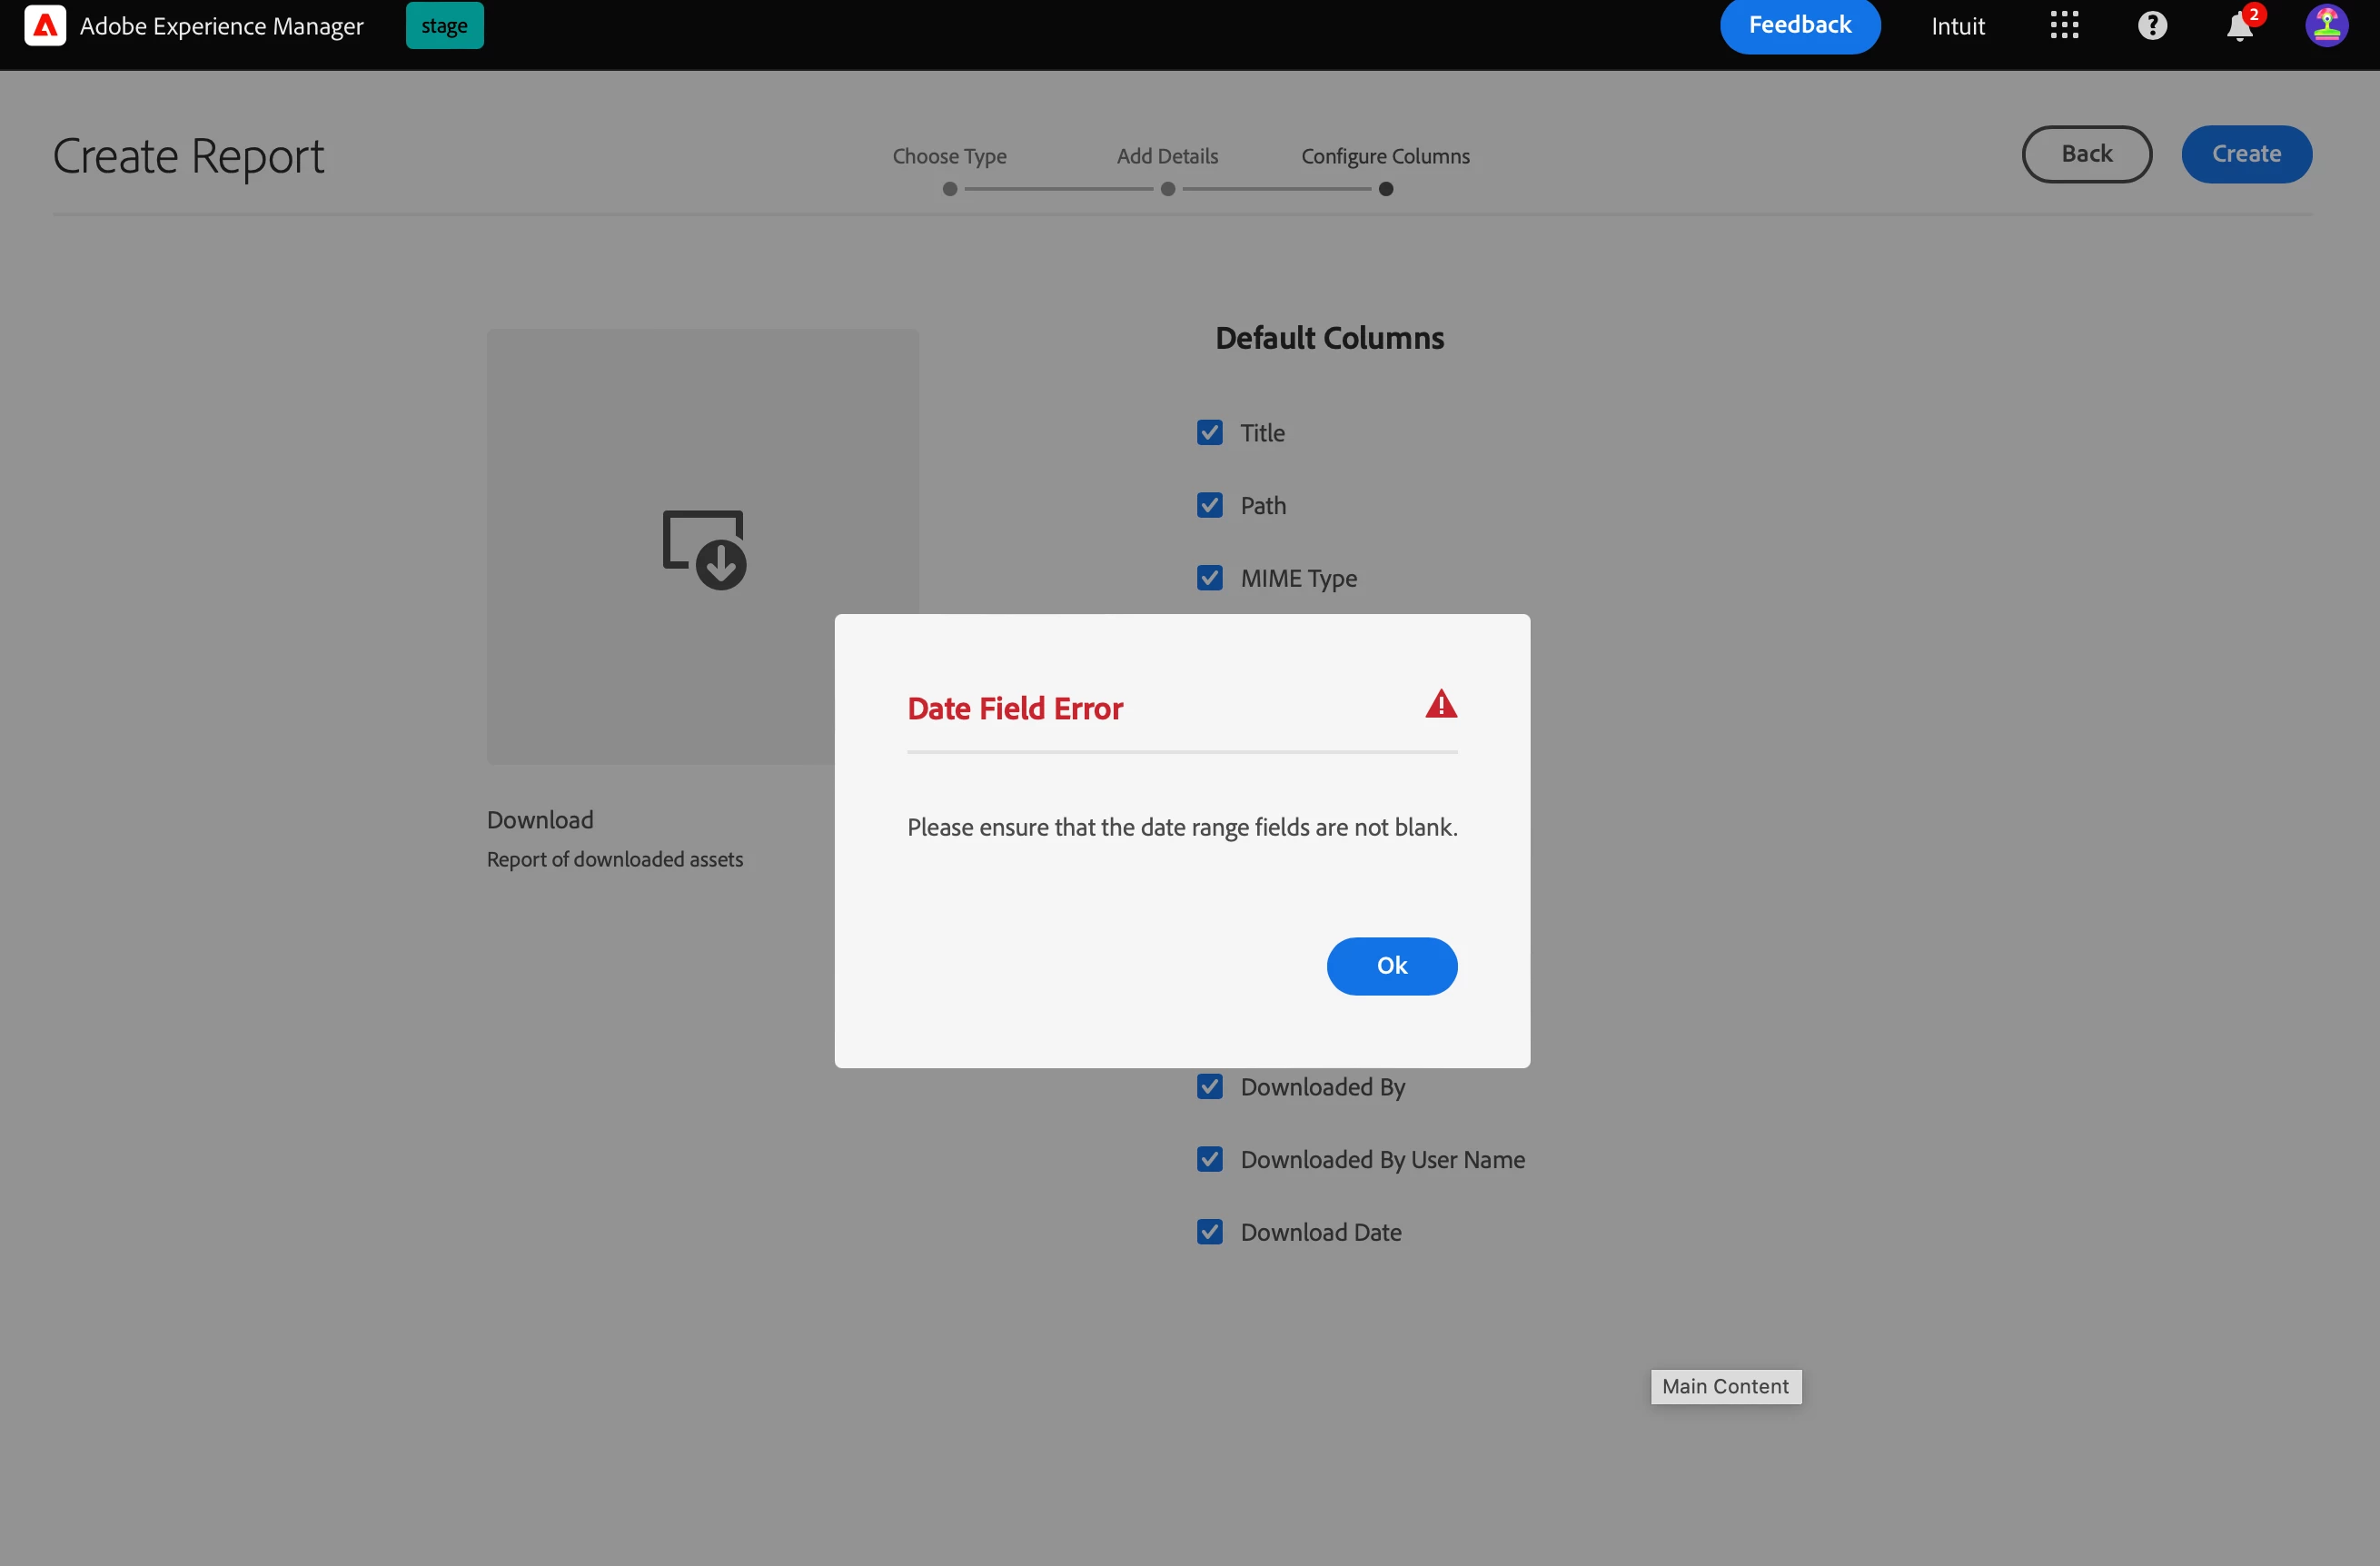
Task: Click the Back button
Action: [x=2086, y=154]
